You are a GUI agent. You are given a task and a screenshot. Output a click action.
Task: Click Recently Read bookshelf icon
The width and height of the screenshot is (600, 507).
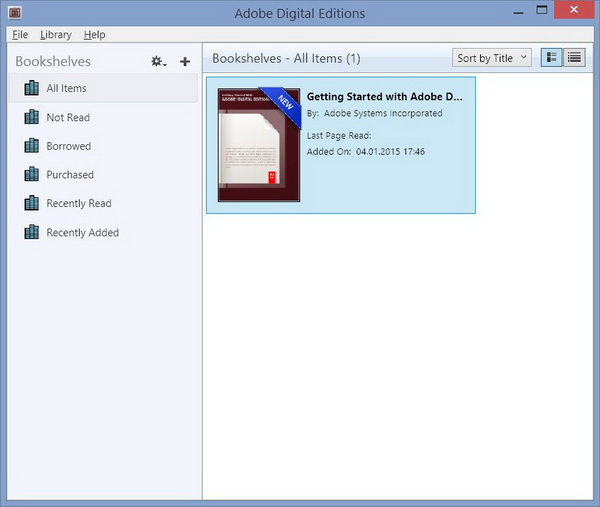pyautogui.click(x=31, y=203)
